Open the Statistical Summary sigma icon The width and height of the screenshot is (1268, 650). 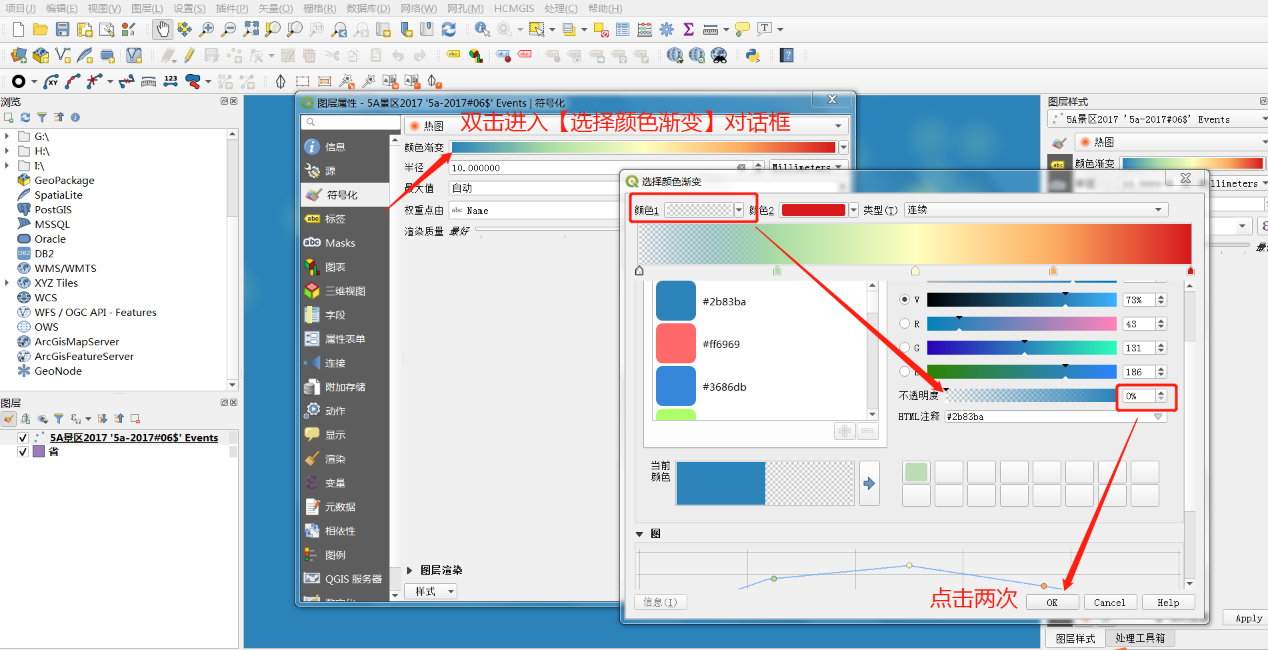688,30
